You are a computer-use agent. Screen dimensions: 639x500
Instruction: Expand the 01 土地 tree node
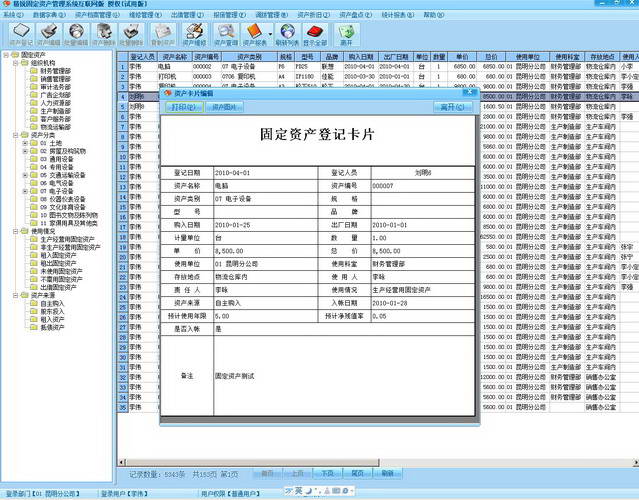coord(25,143)
